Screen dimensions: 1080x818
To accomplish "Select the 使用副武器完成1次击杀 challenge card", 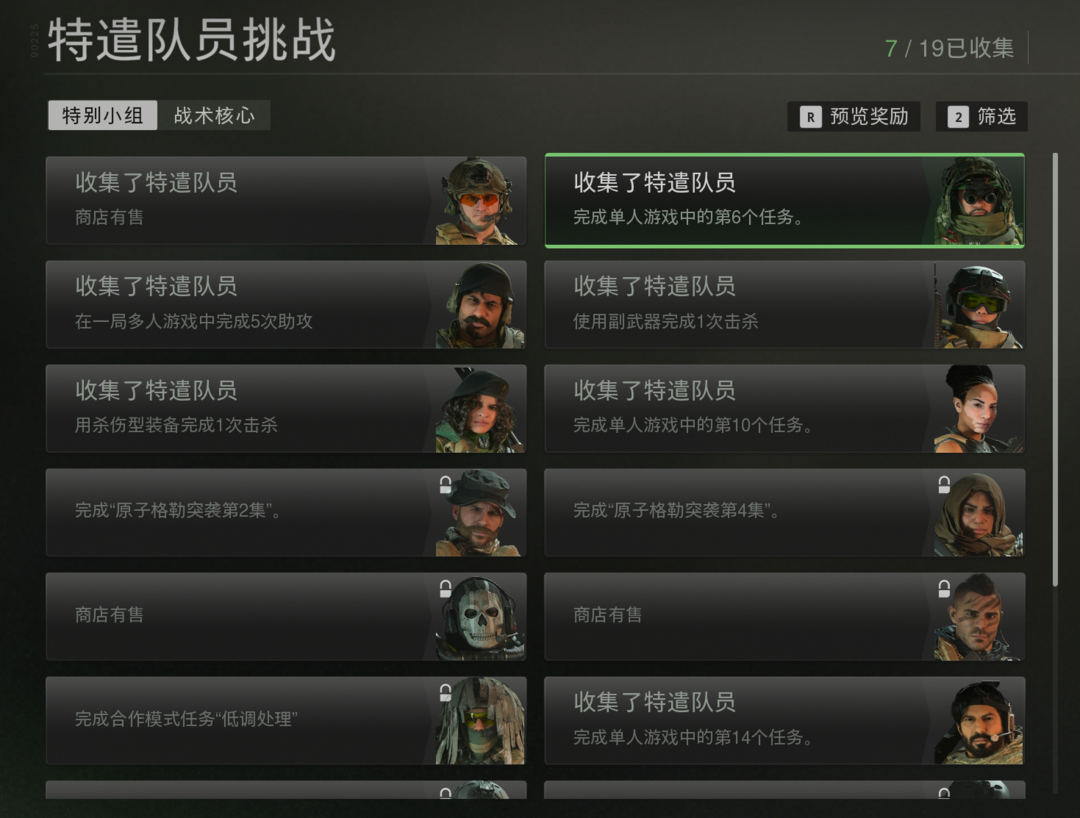I will [785, 304].
